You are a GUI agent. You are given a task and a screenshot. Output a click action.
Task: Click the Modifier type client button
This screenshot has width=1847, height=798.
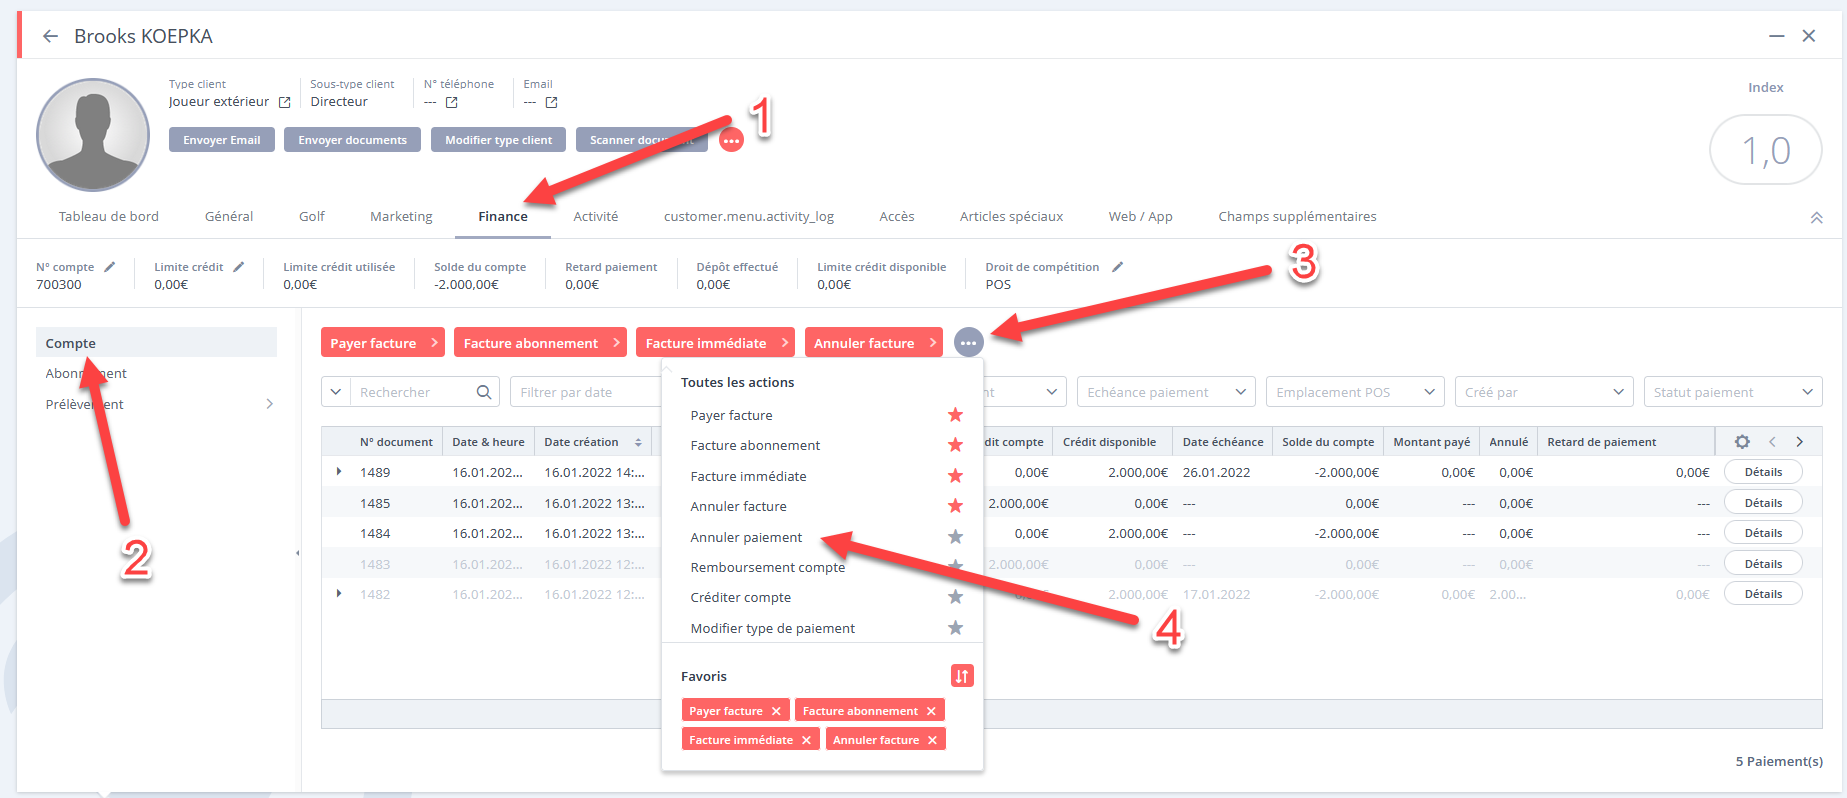coord(499,140)
